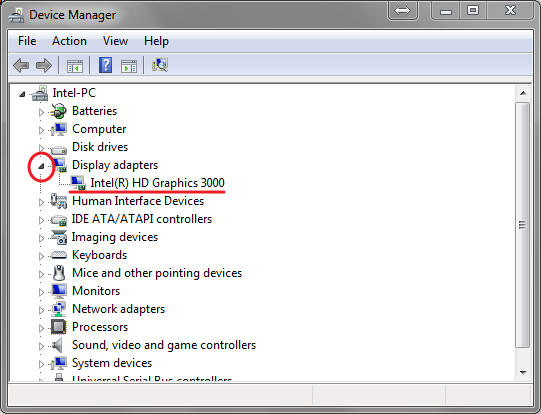
Task: Expand the Keyboards category
Action: click(41, 256)
